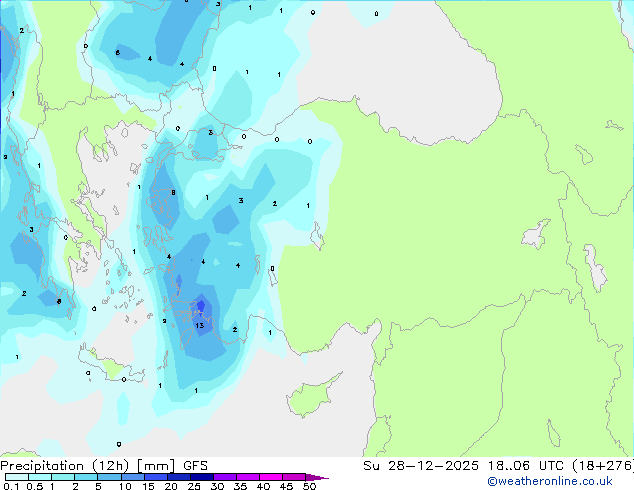Select the "20" legend scale label
This screenshot has height=490, width=634.
pos(171,486)
